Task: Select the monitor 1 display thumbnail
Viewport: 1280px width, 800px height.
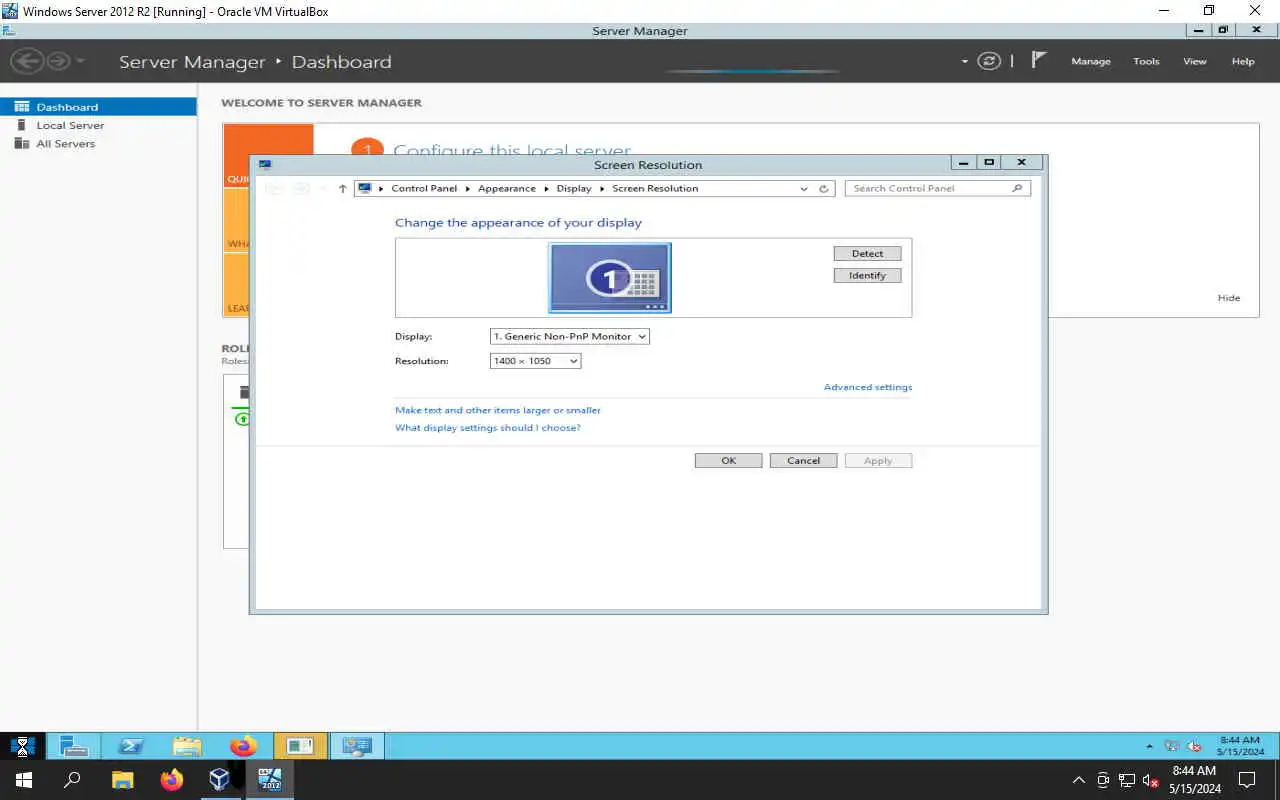Action: pyautogui.click(x=610, y=278)
